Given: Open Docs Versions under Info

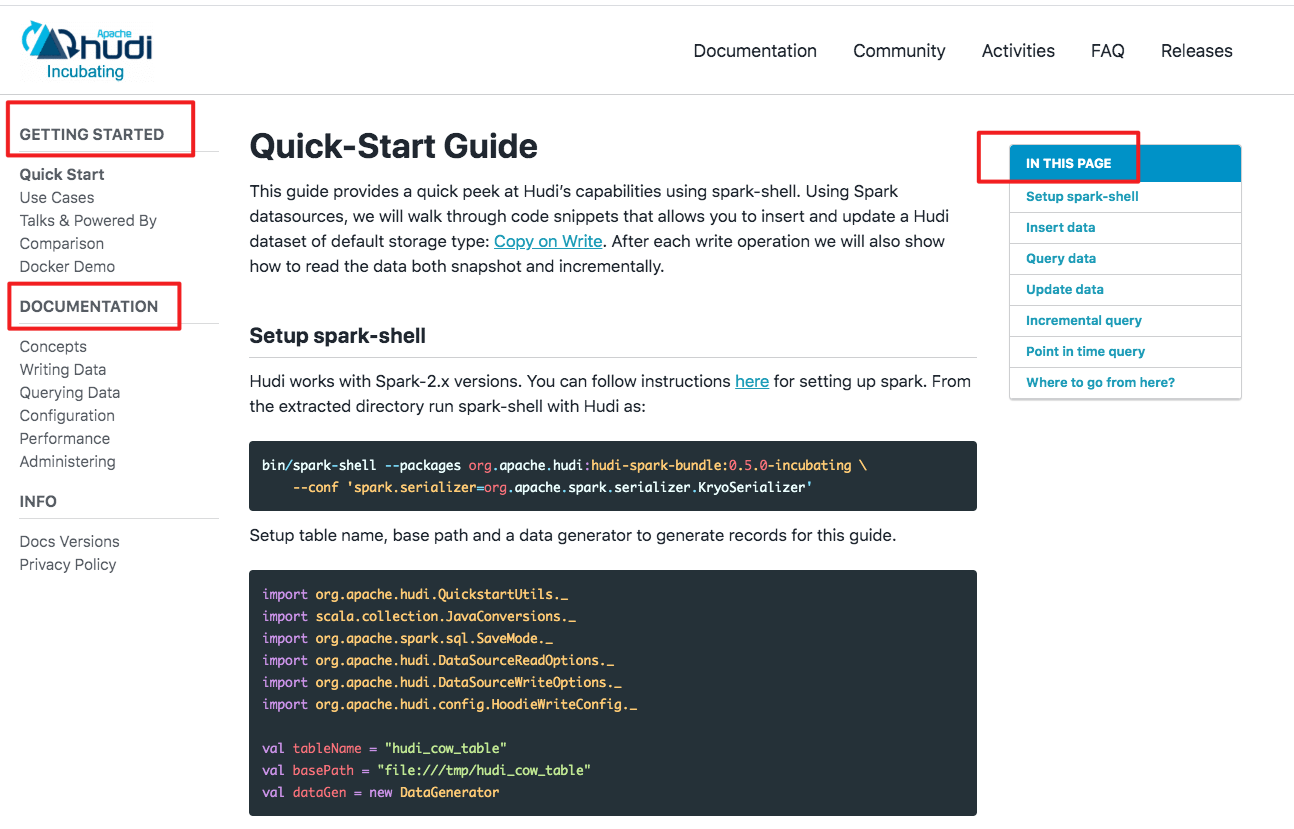Looking at the screenshot, I should pyautogui.click(x=69, y=541).
